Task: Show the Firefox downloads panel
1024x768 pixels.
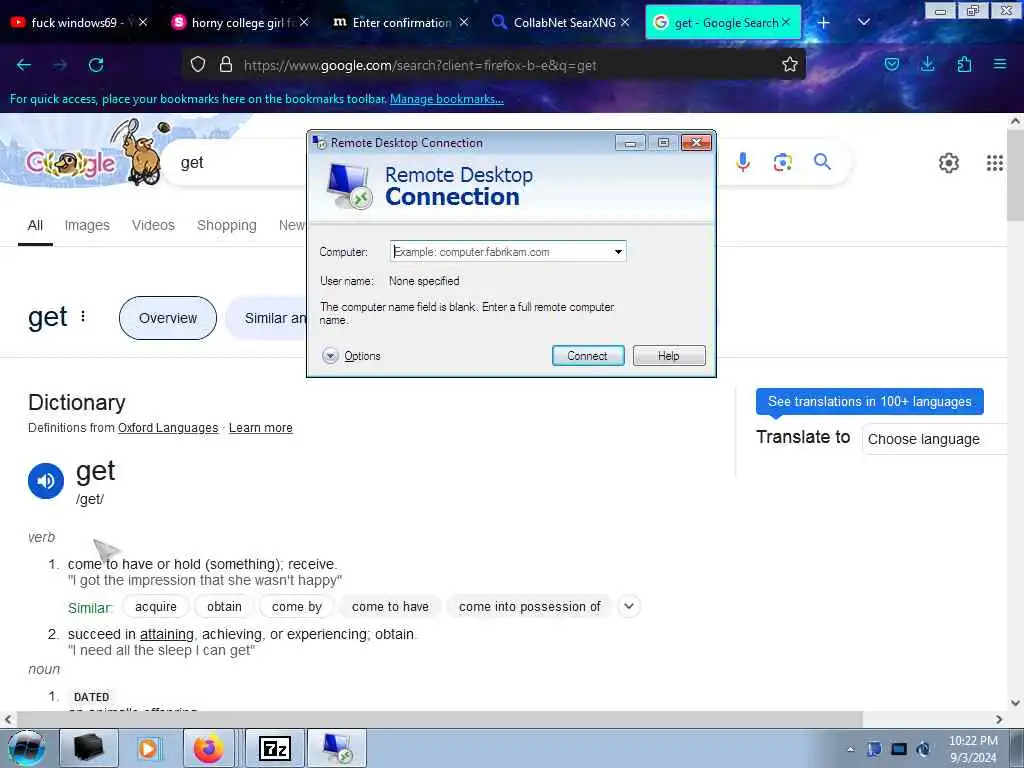Action: tap(927, 65)
